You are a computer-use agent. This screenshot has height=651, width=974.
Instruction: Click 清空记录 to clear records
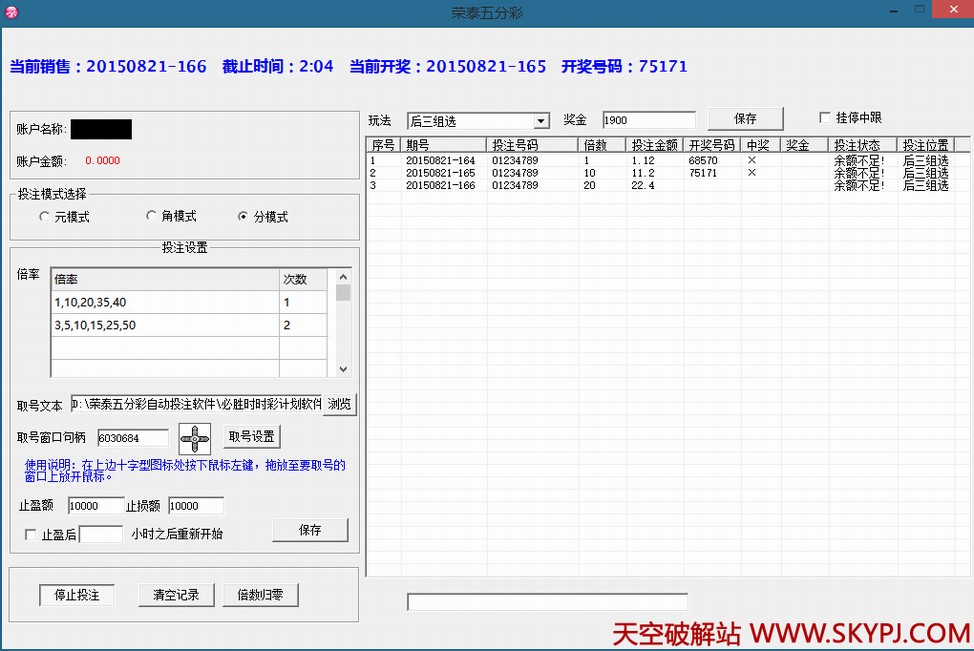(x=176, y=595)
